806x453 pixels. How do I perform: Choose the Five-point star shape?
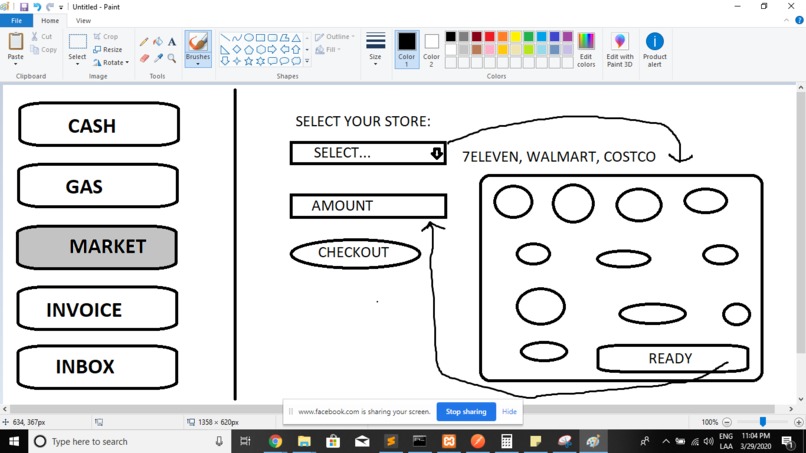(249, 61)
